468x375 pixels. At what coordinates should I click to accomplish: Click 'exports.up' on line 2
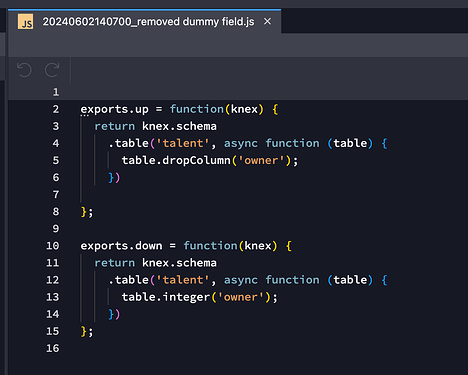(x=115, y=109)
